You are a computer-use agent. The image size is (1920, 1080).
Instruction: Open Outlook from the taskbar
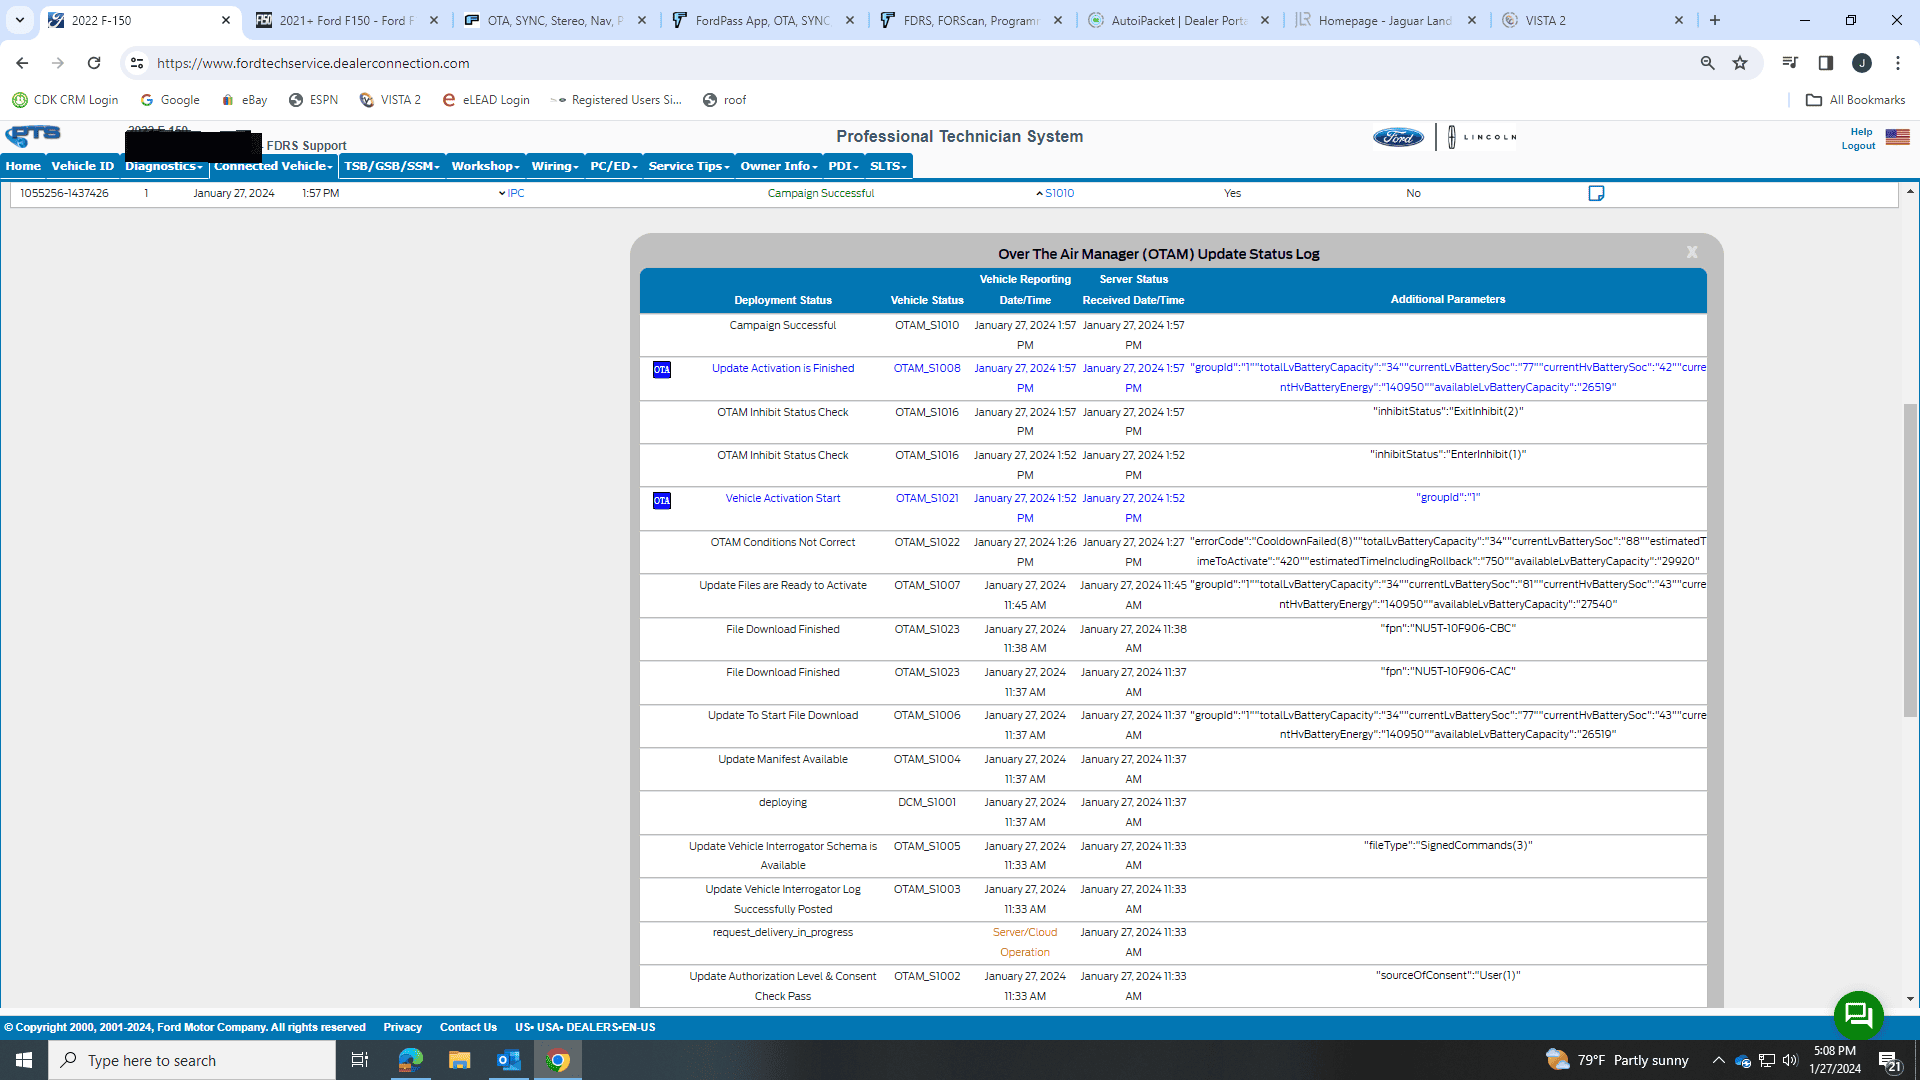[508, 1060]
